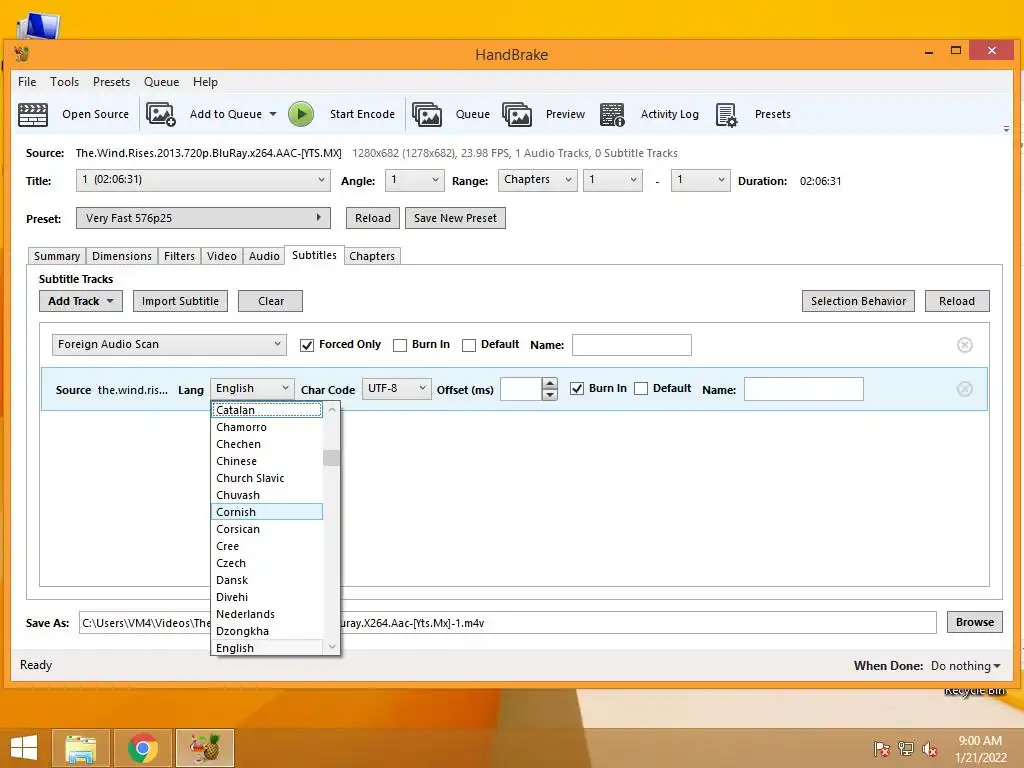The width and height of the screenshot is (1024, 768).
Task: Click the Presets gear document icon
Action: coord(727,114)
